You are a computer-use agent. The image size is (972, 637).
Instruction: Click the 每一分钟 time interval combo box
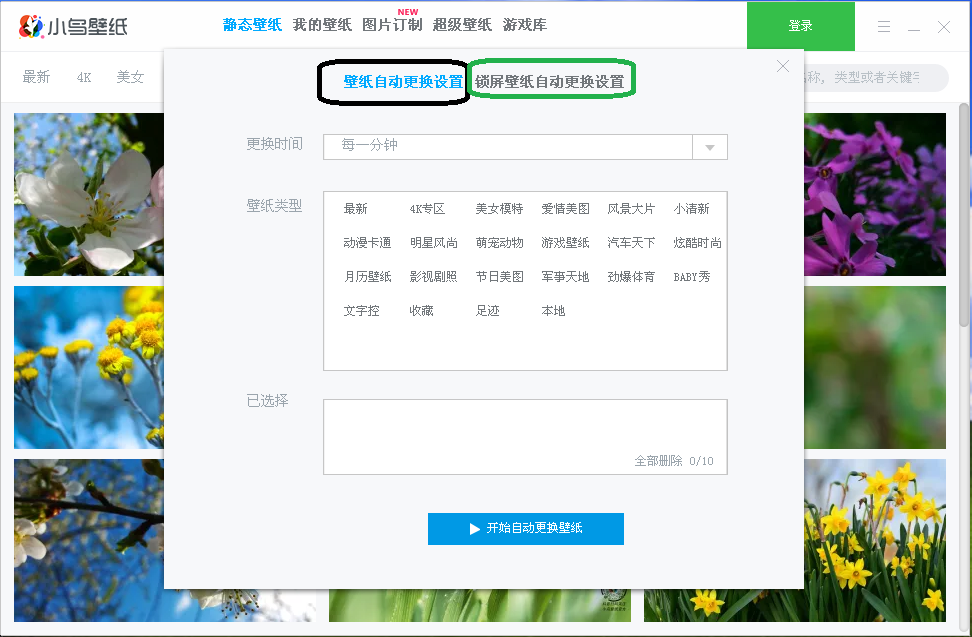(525, 147)
